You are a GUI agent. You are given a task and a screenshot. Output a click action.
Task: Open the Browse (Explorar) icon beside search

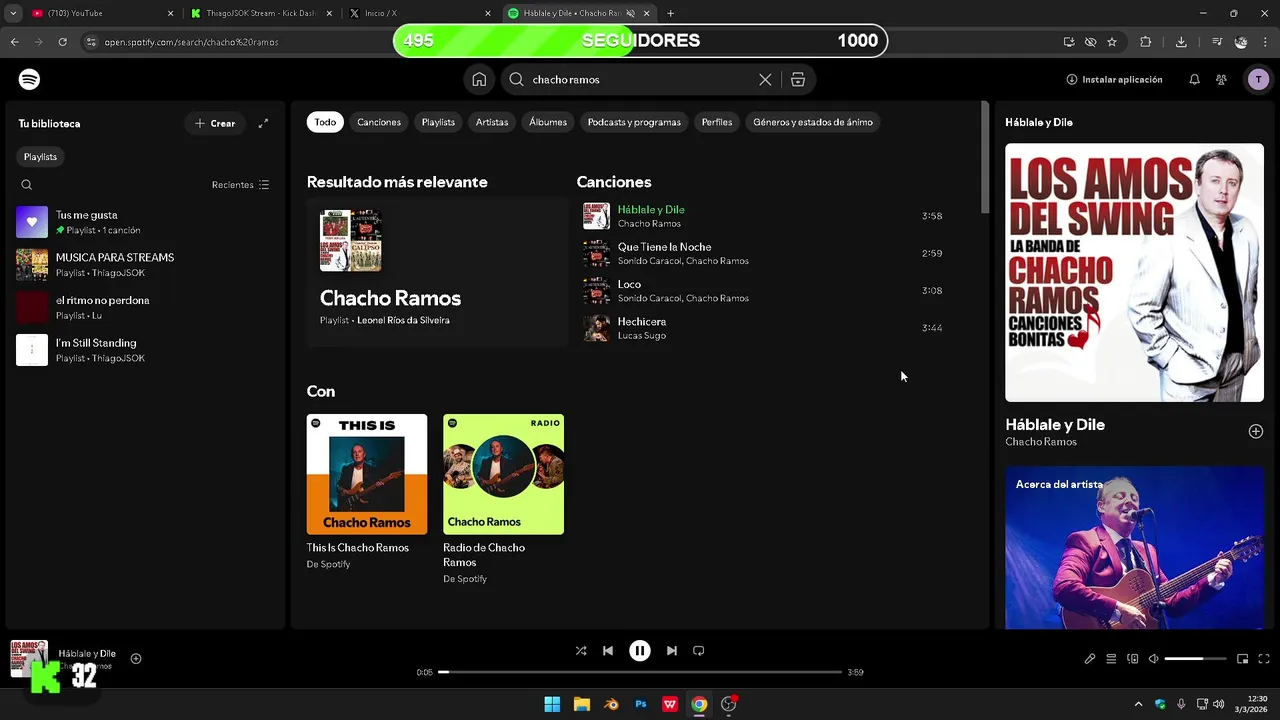tap(798, 79)
